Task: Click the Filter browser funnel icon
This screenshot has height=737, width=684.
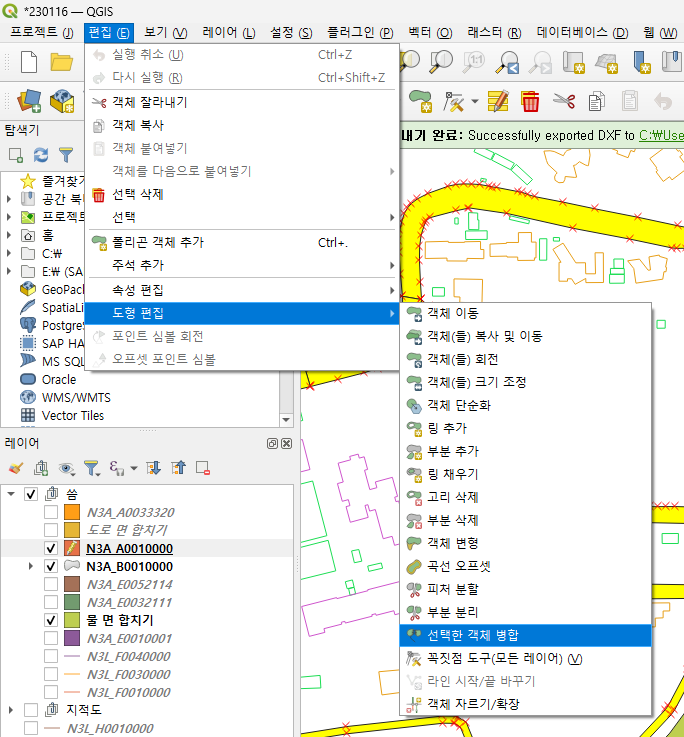Action: click(66, 155)
